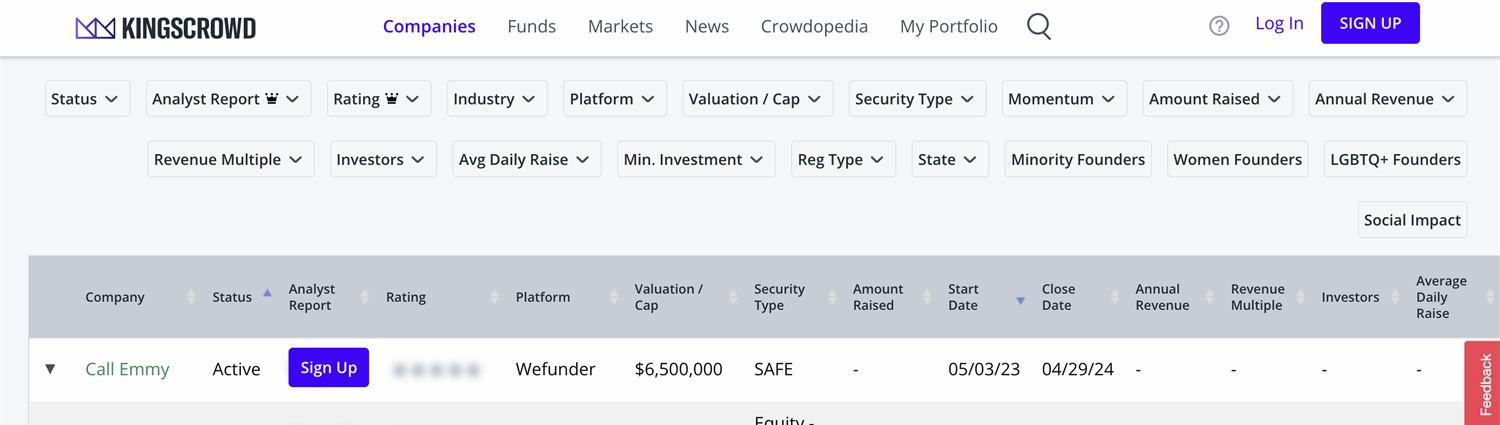This screenshot has width=1500, height=425.
Task: Open the Status filter dropdown
Action: coord(88,99)
